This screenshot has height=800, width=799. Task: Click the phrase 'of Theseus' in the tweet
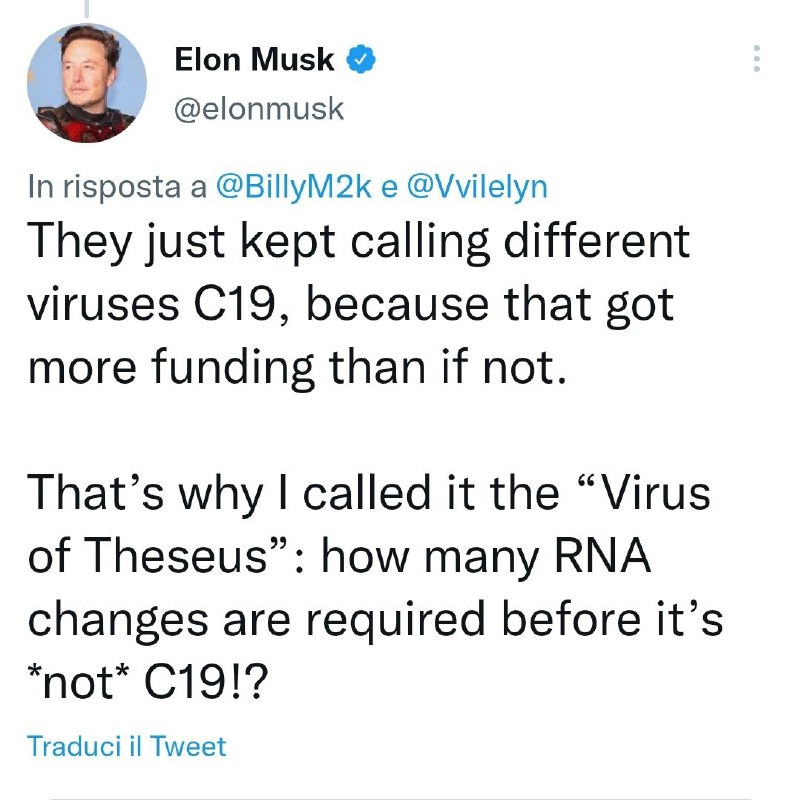tap(148, 555)
